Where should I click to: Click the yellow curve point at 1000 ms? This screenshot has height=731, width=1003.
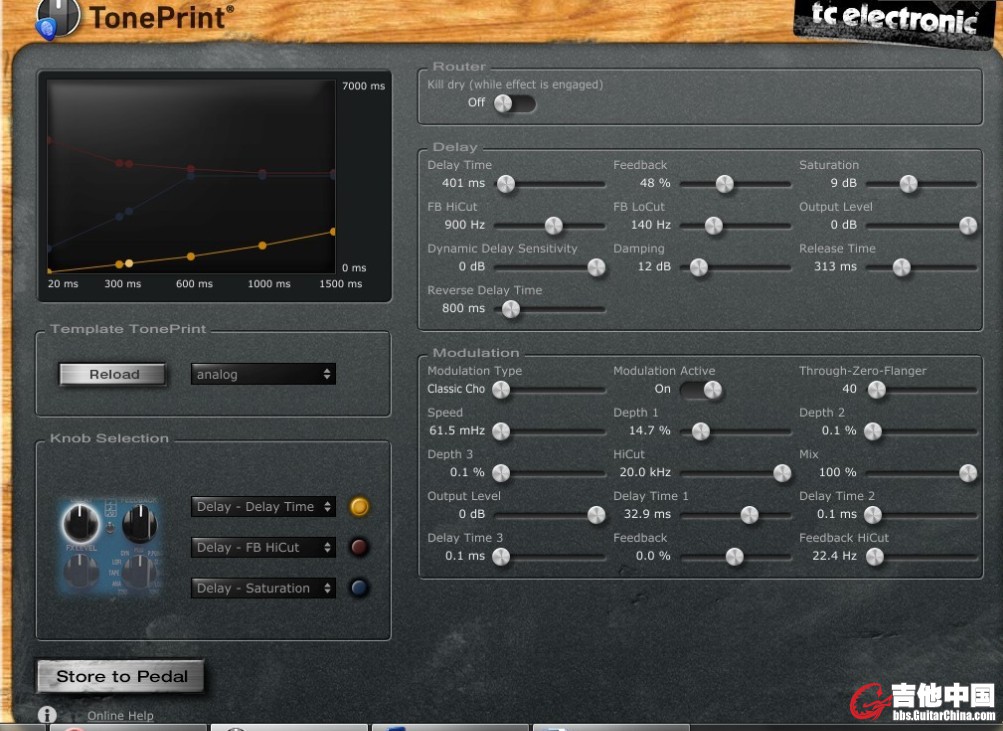262,246
